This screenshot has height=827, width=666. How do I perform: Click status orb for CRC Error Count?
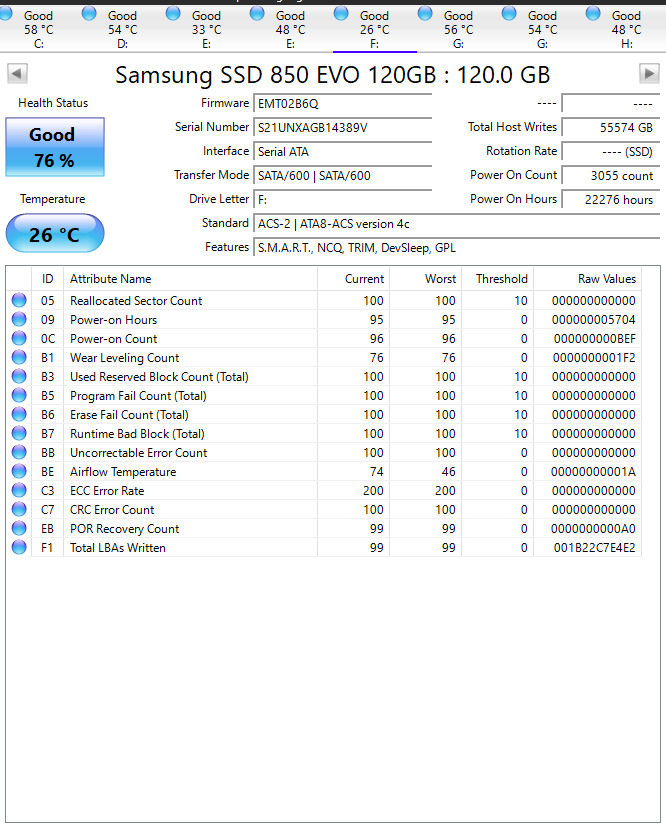coord(19,509)
